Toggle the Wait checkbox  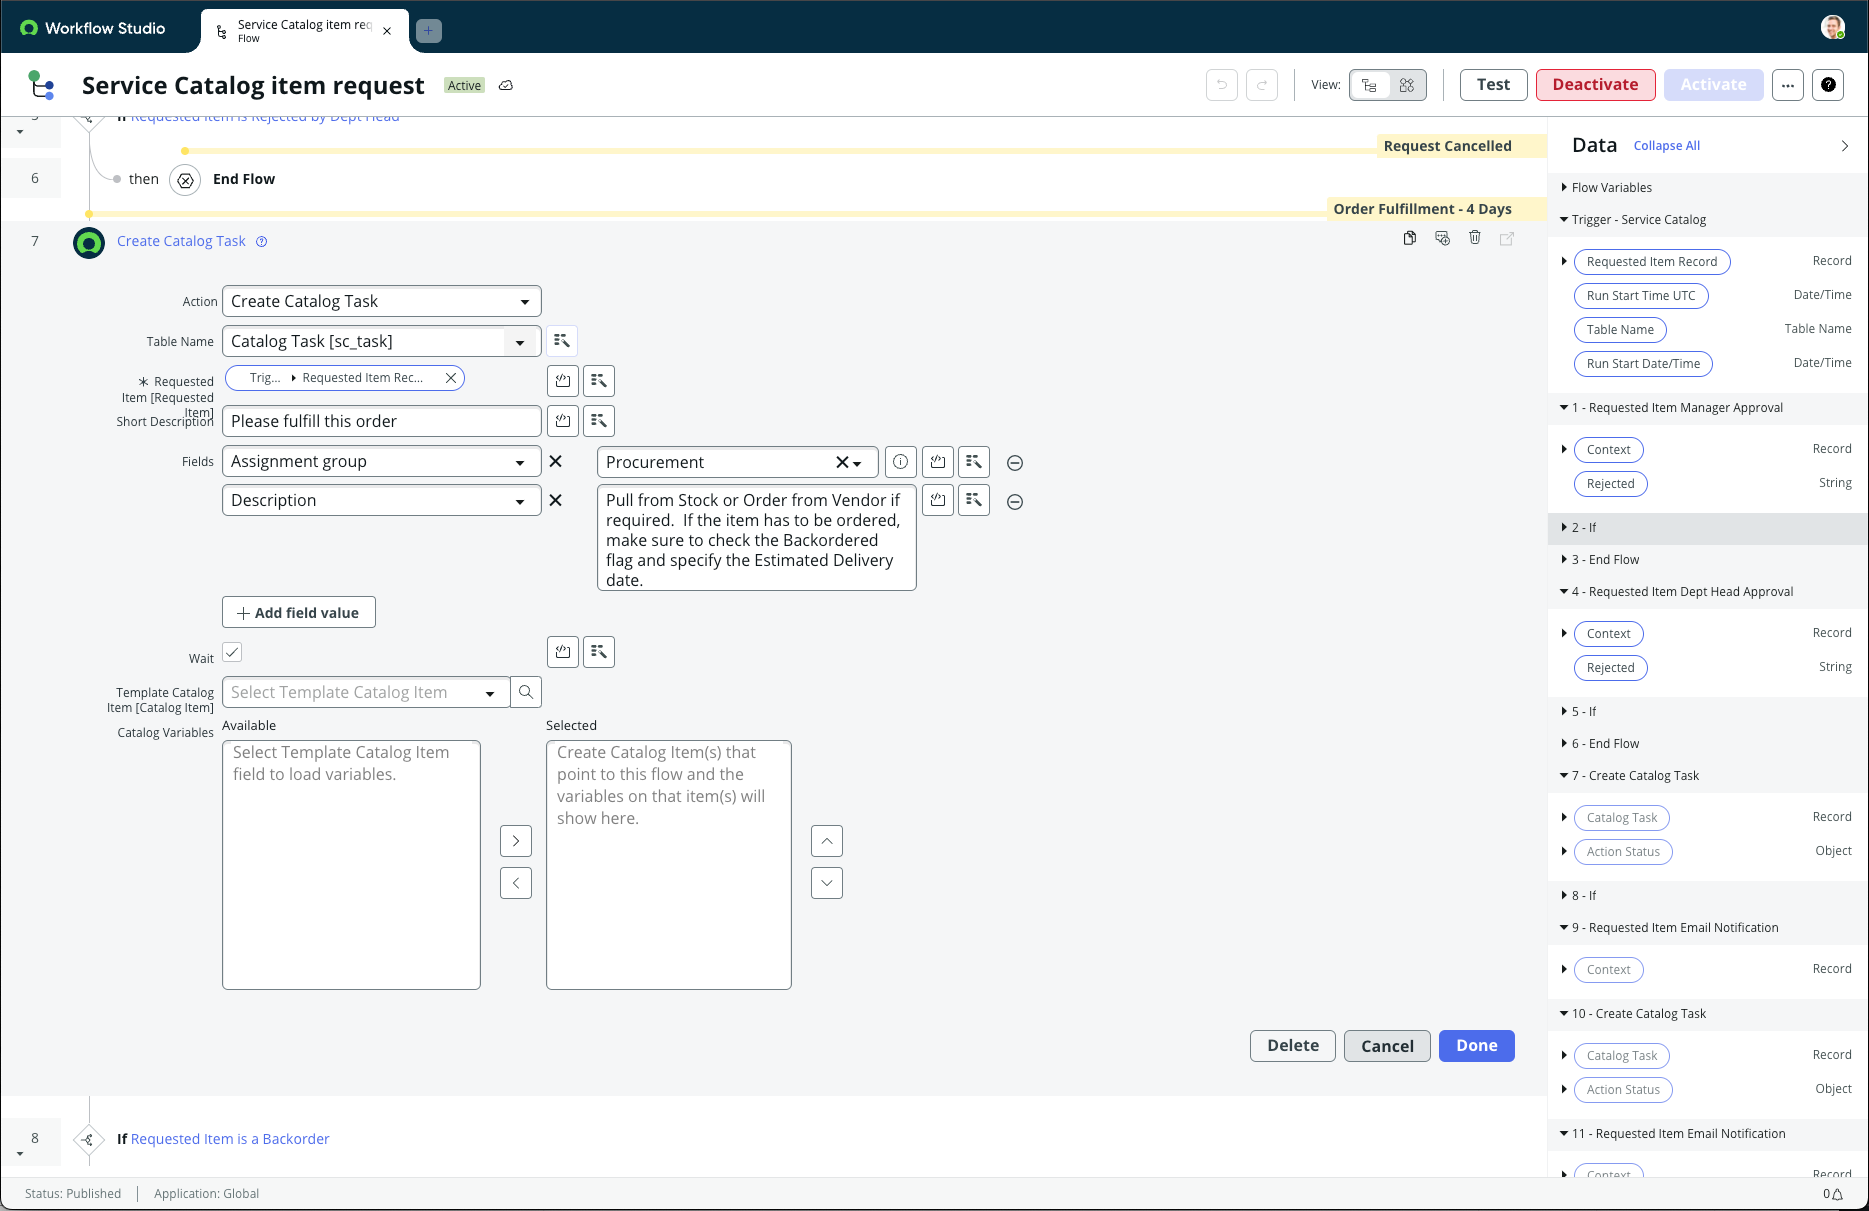(x=232, y=652)
